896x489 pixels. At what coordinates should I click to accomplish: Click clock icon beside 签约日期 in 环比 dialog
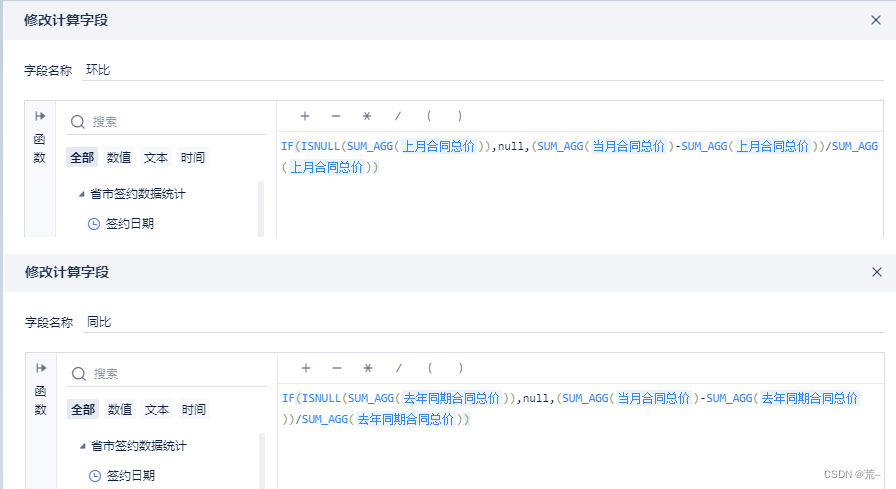94,224
